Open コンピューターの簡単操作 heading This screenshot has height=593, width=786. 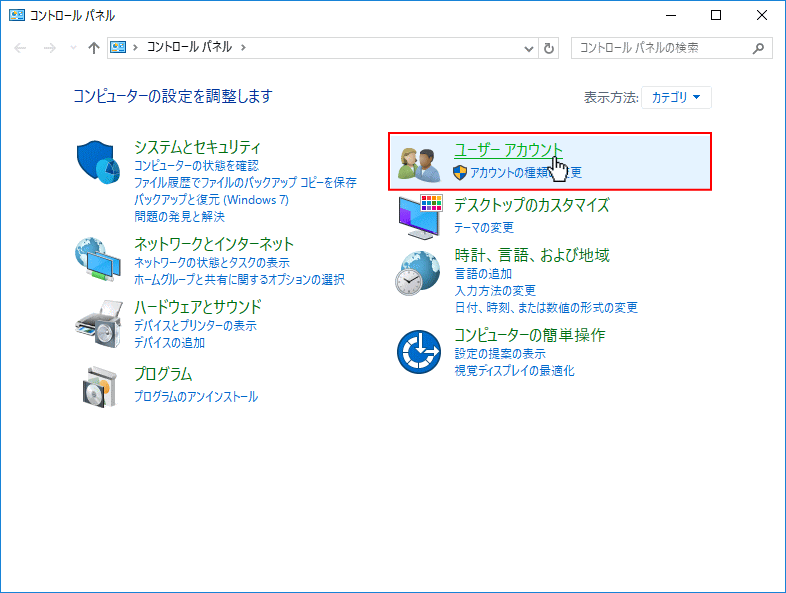tap(529, 335)
